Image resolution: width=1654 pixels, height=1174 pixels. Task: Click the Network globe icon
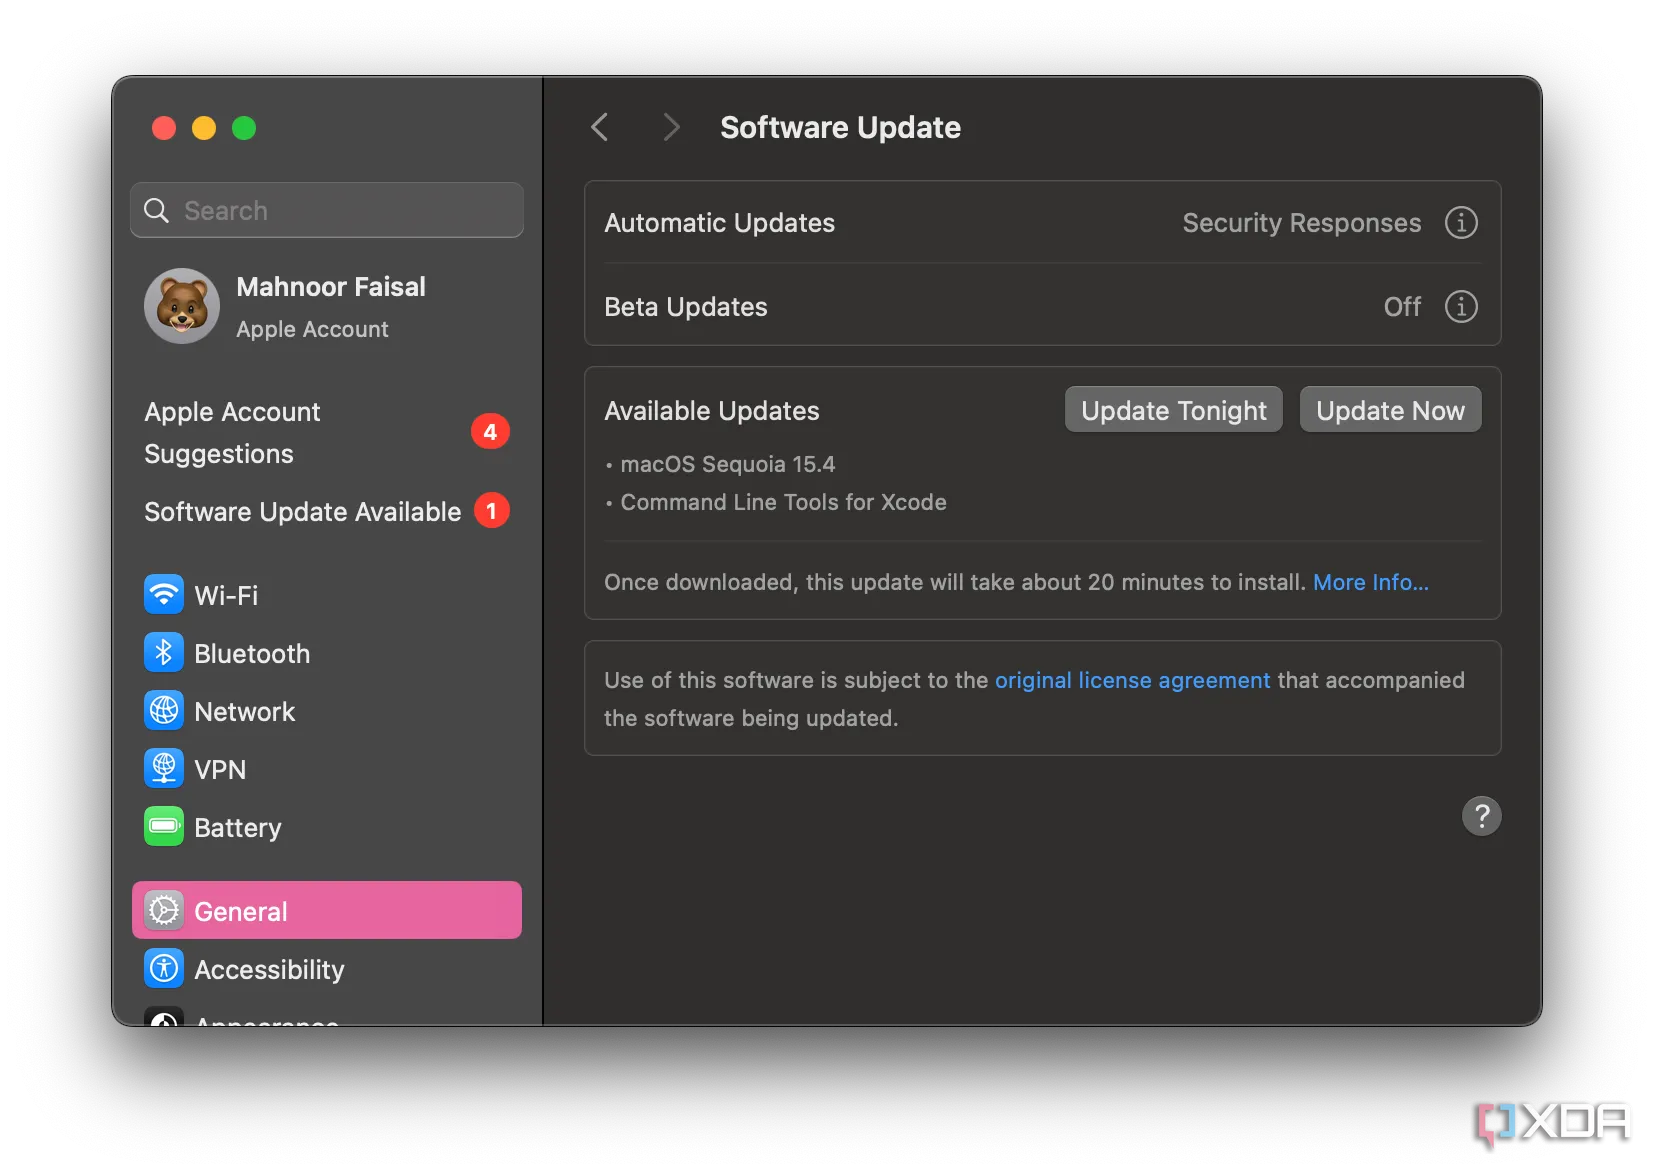pos(164,711)
